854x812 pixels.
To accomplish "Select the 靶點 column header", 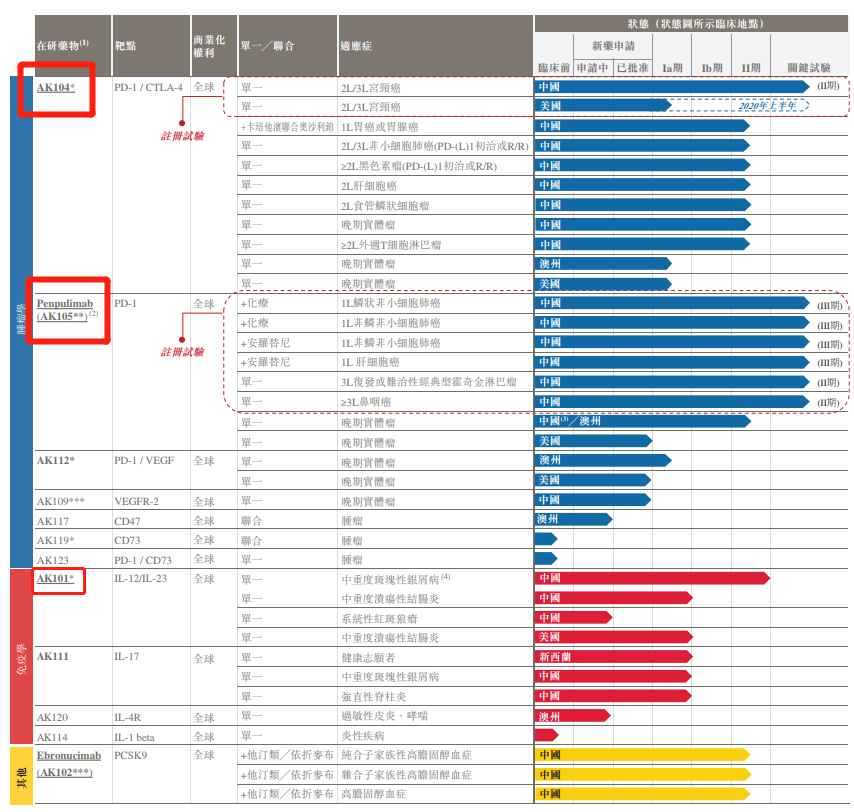I will coord(125,46).
